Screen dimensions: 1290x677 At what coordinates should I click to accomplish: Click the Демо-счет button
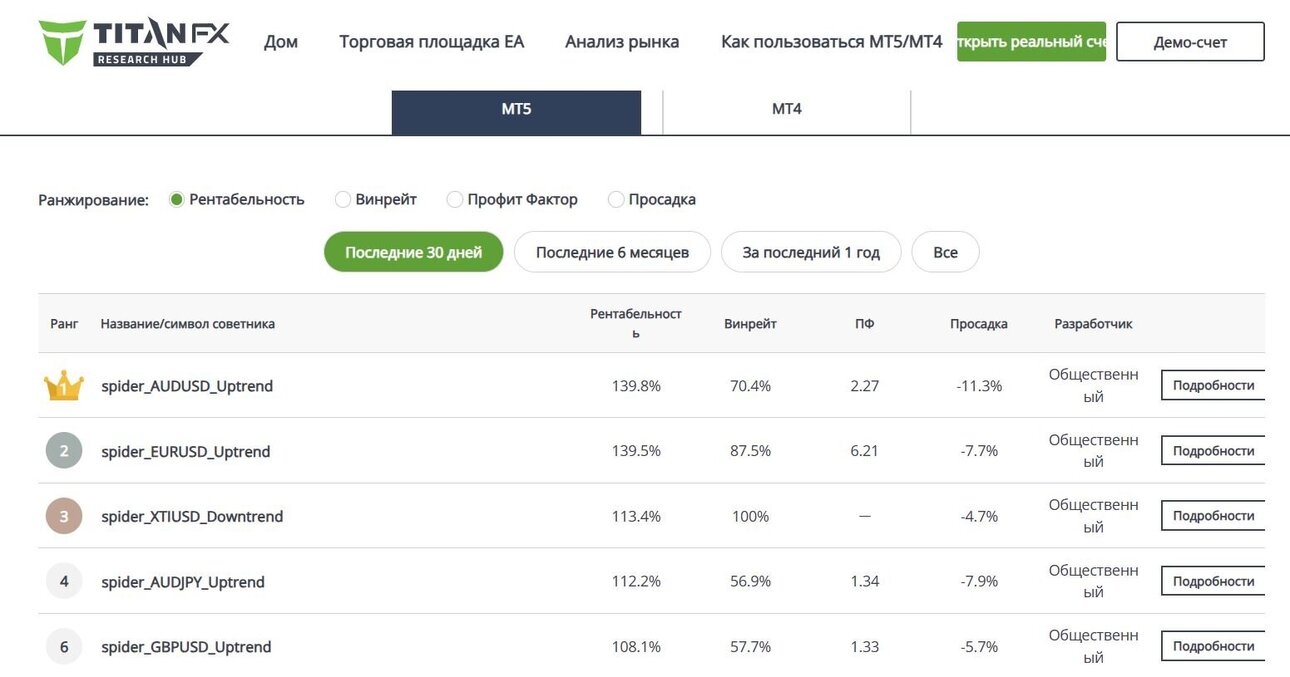click(x=1190, y=42)
